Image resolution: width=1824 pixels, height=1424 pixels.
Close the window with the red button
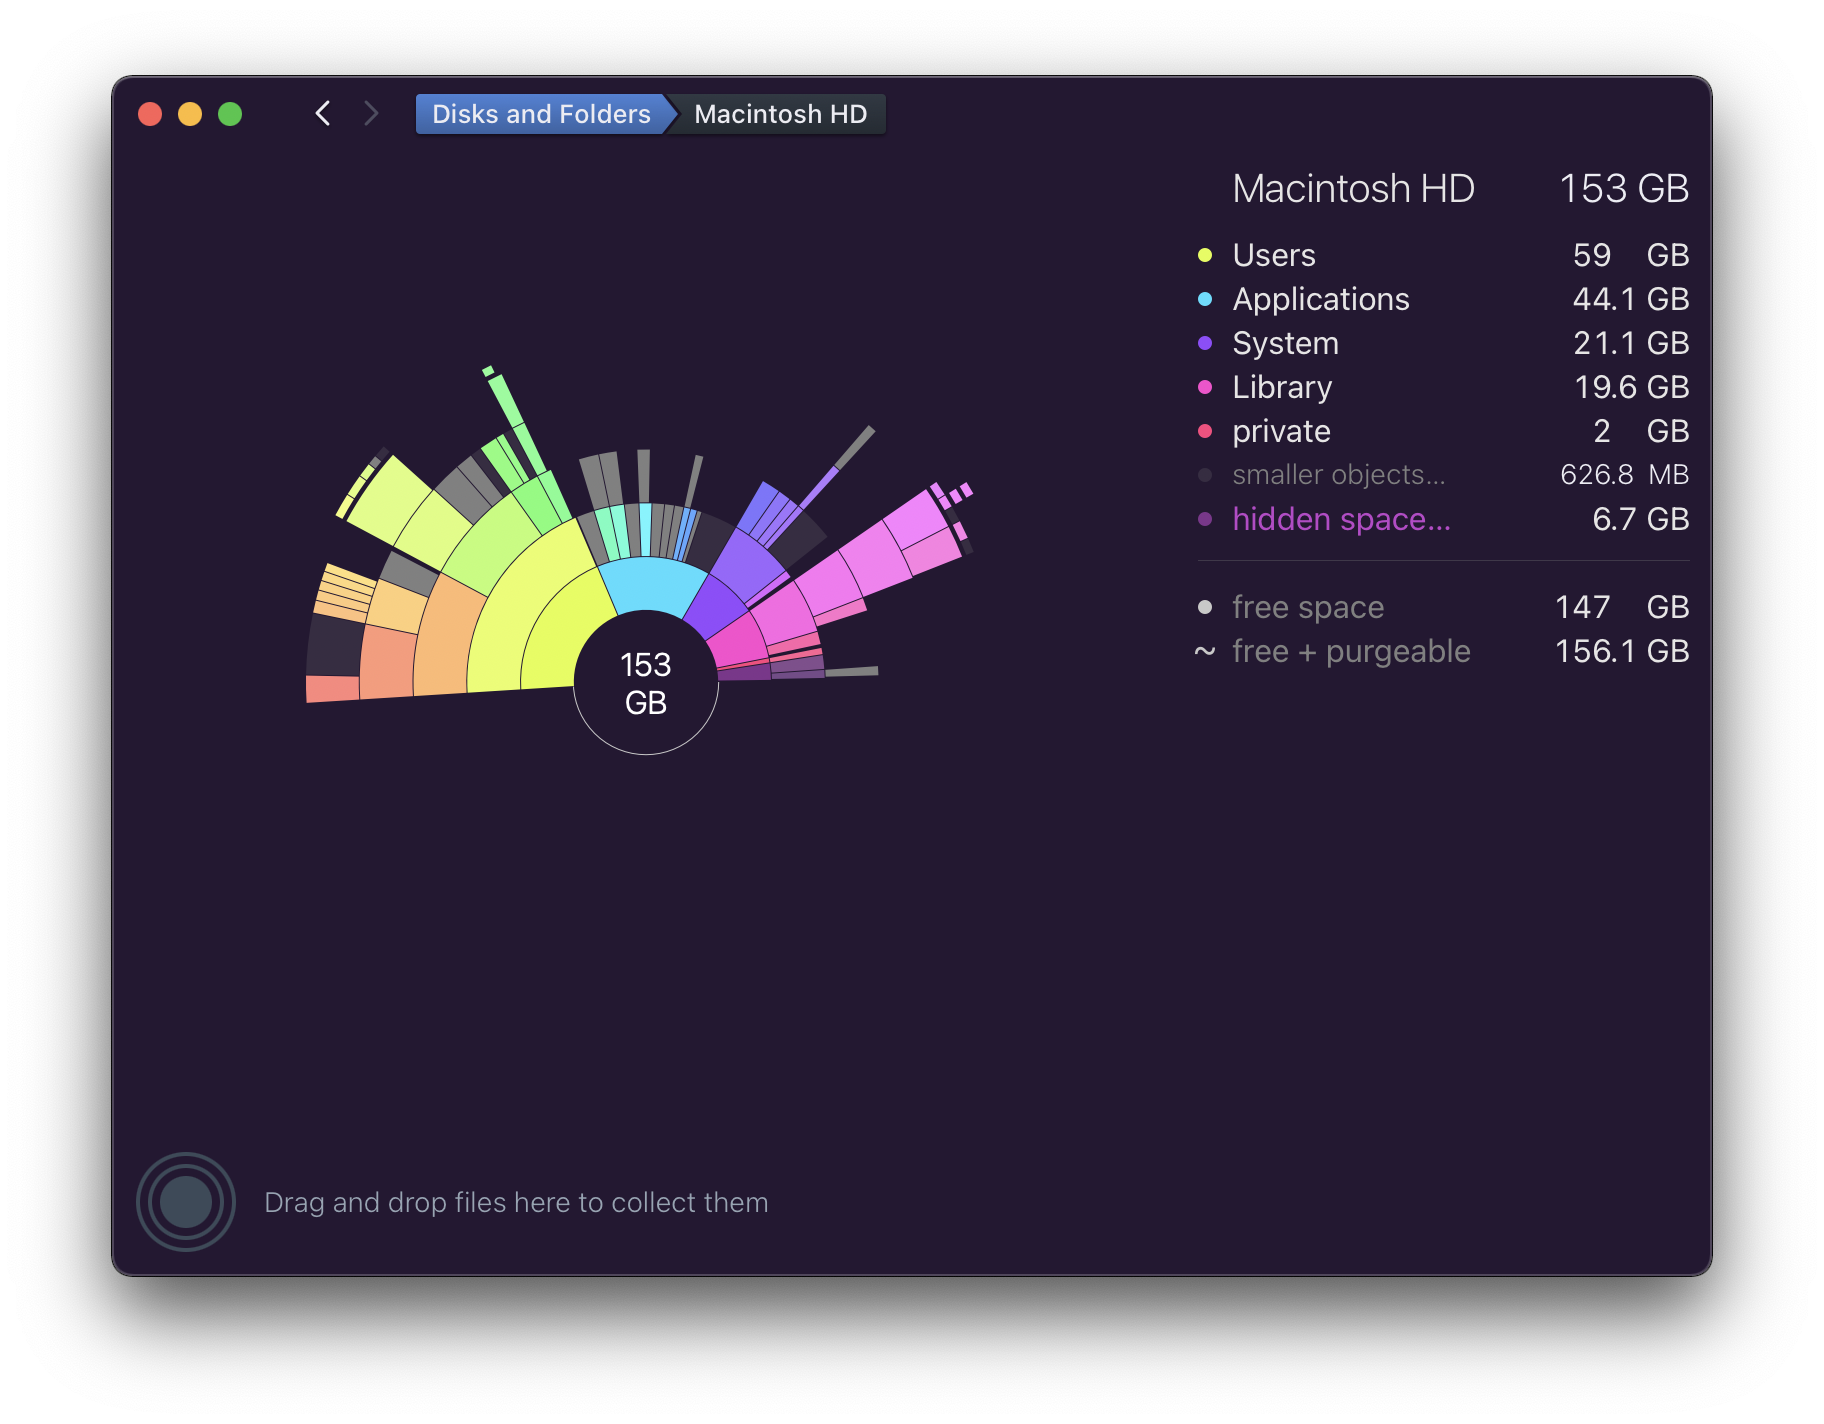(150, 114)
